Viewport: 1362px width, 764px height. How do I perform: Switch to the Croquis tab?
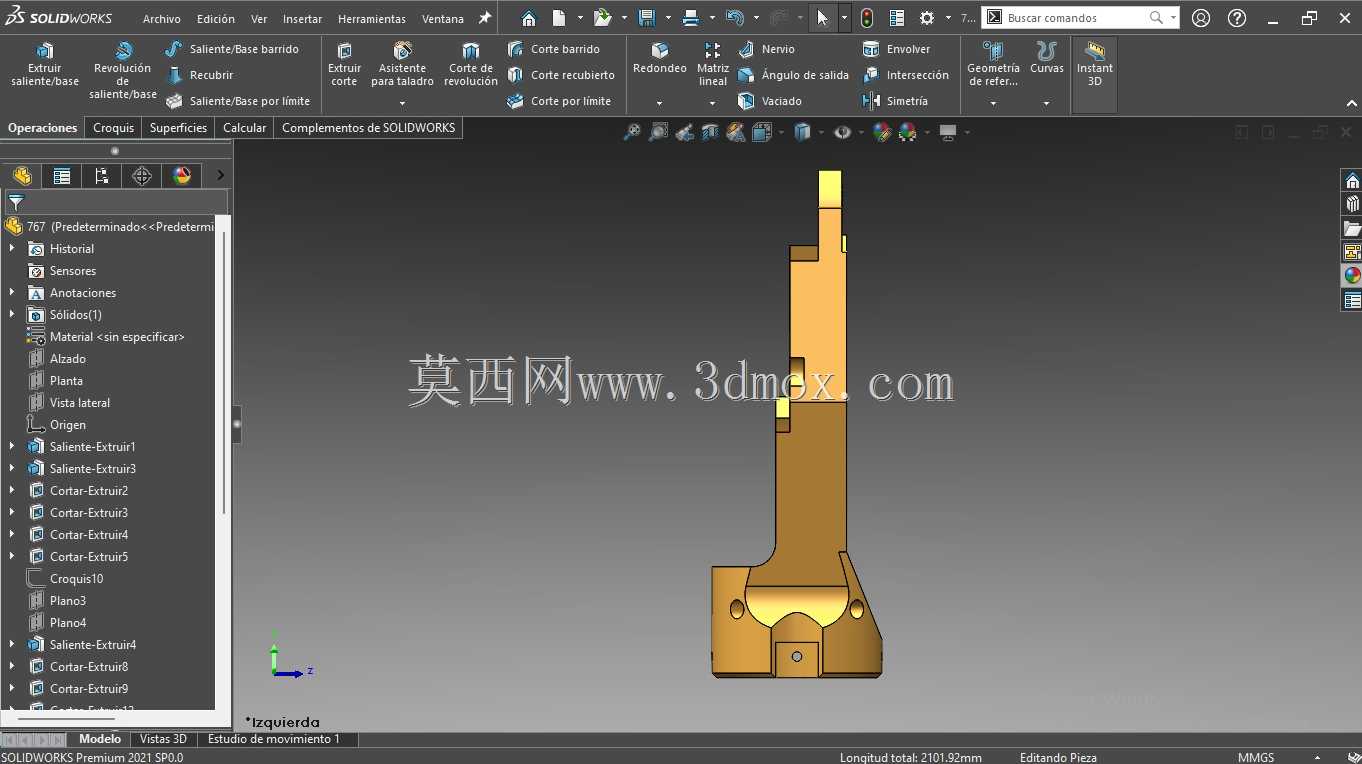pos(113,128)
